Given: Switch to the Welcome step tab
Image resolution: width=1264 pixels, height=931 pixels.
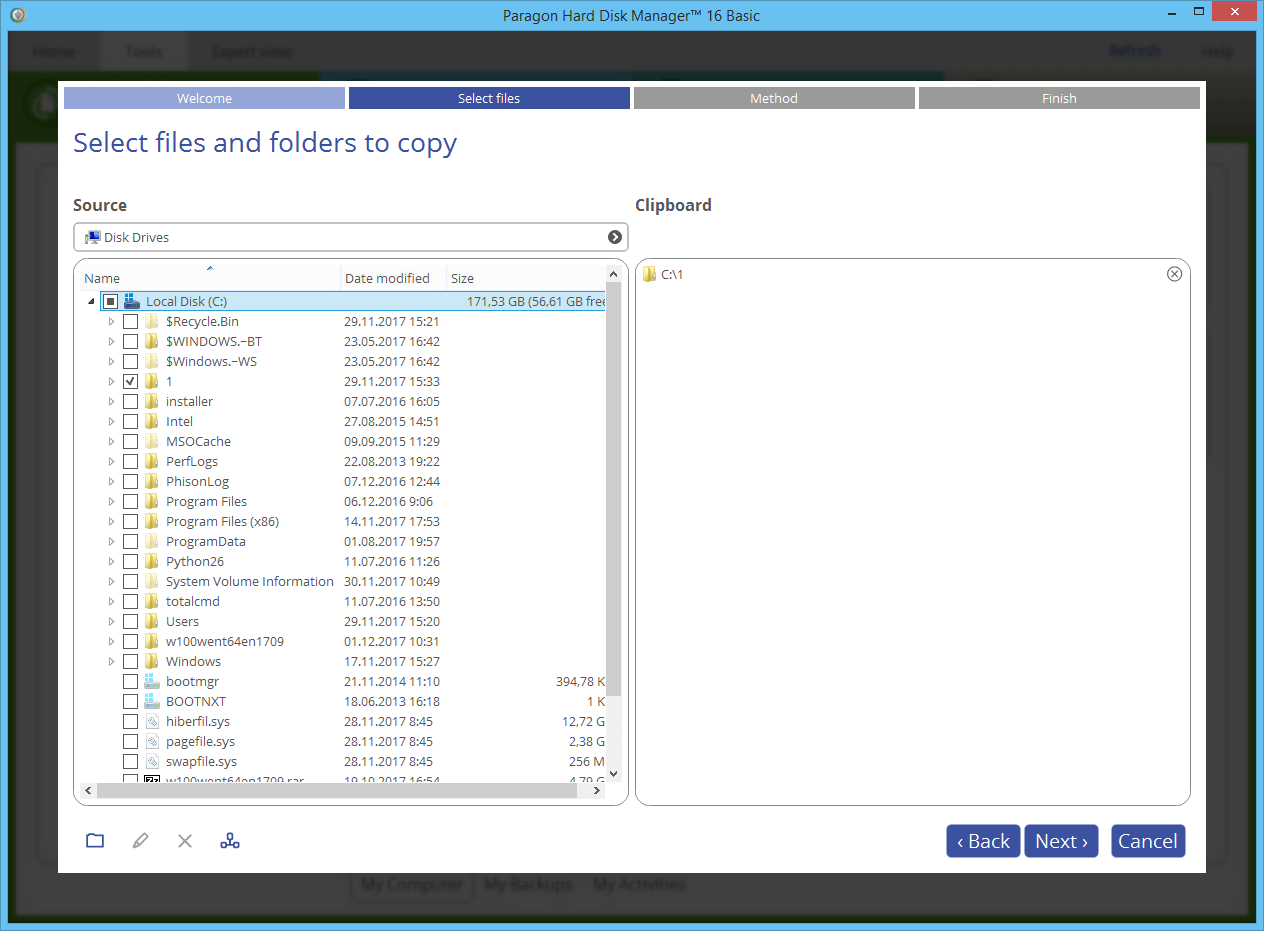Looking at the screenshot, I should pos(204,98).
